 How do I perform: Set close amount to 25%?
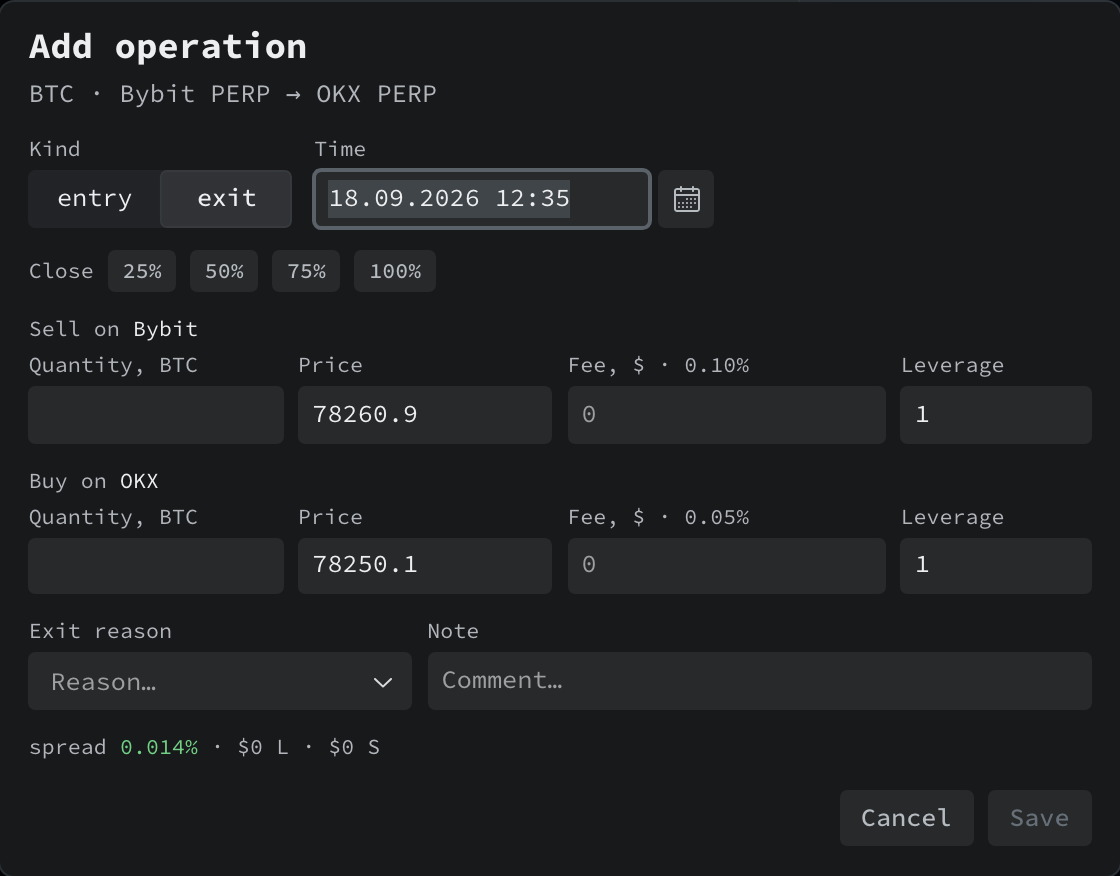click(x=142, y=272)
